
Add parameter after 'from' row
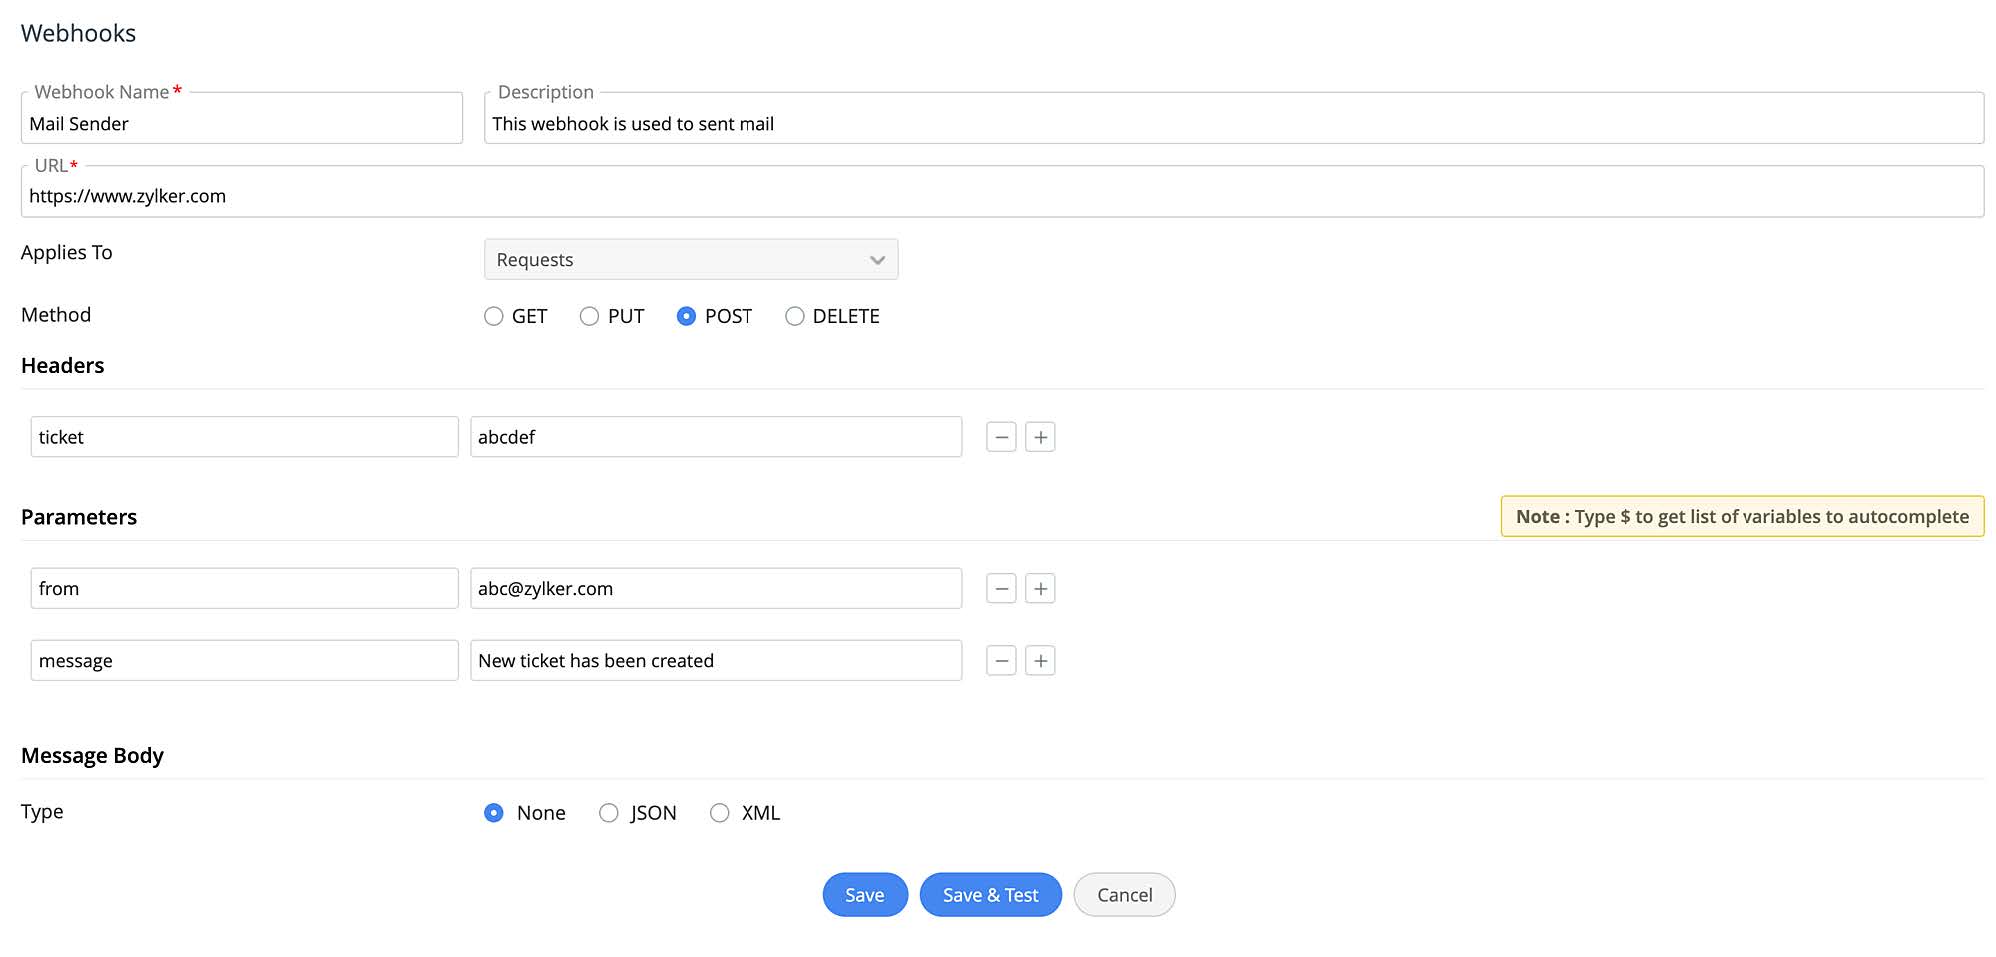point(1040,589)
